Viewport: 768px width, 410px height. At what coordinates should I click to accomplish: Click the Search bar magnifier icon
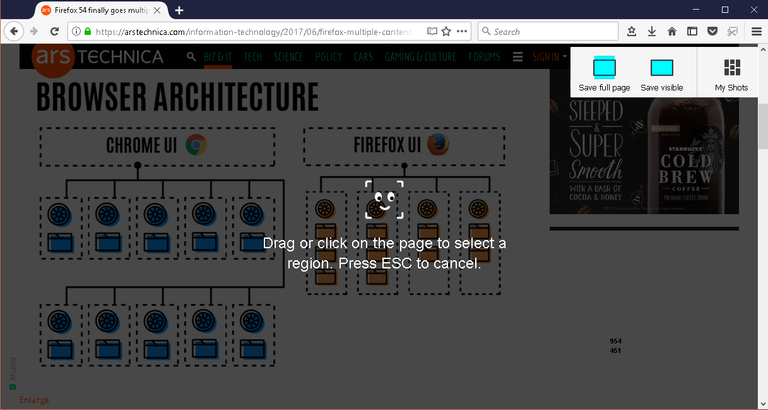tap(486, 31)
